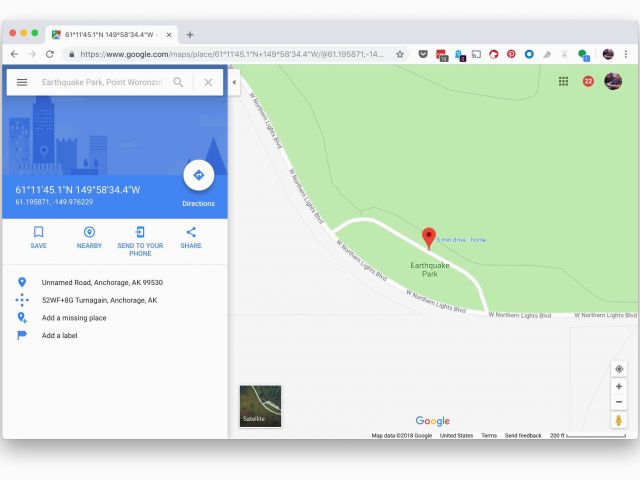Switch to Satellite view thumbnail
Viewport: 640px width, 480px height.
[x=260, y=406]
